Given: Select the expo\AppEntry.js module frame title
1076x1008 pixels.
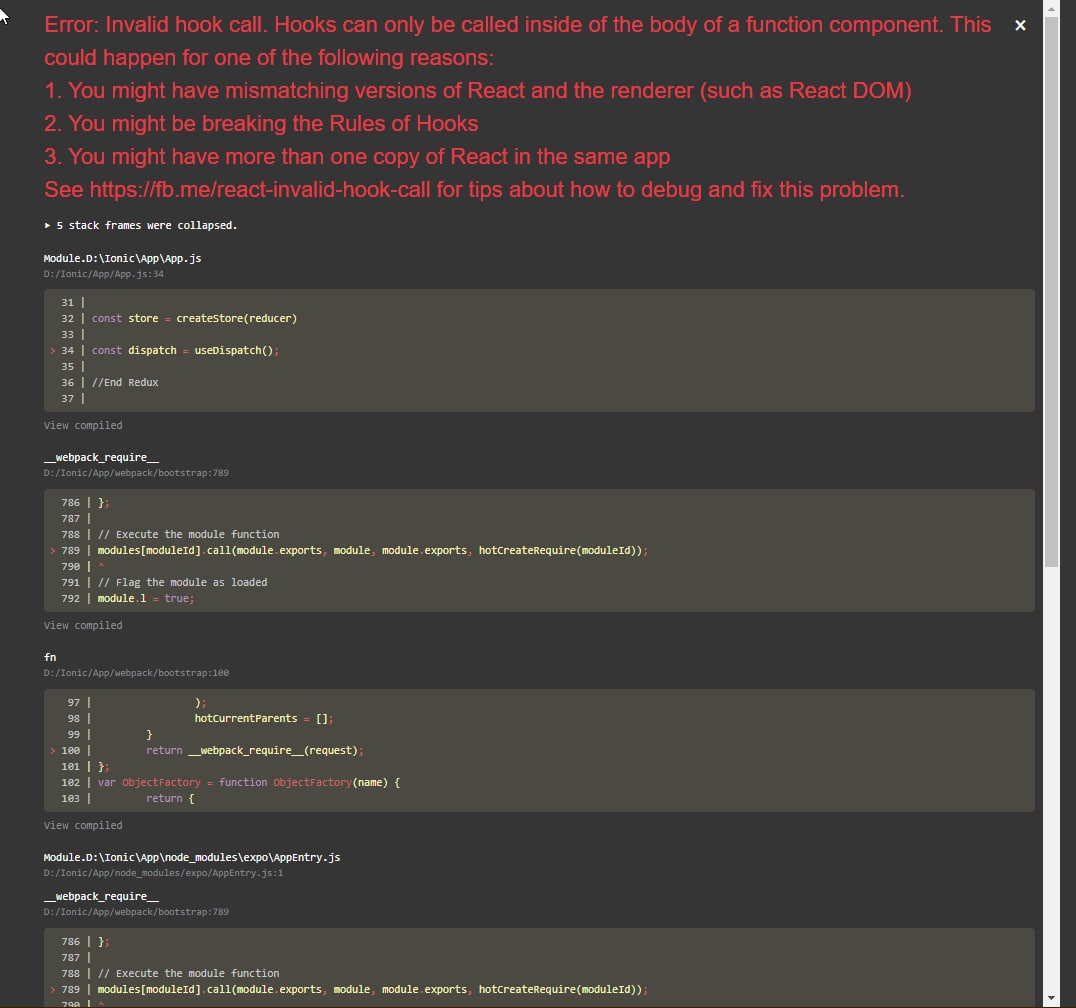Looking at the screenshot, I should click(192, 858).
